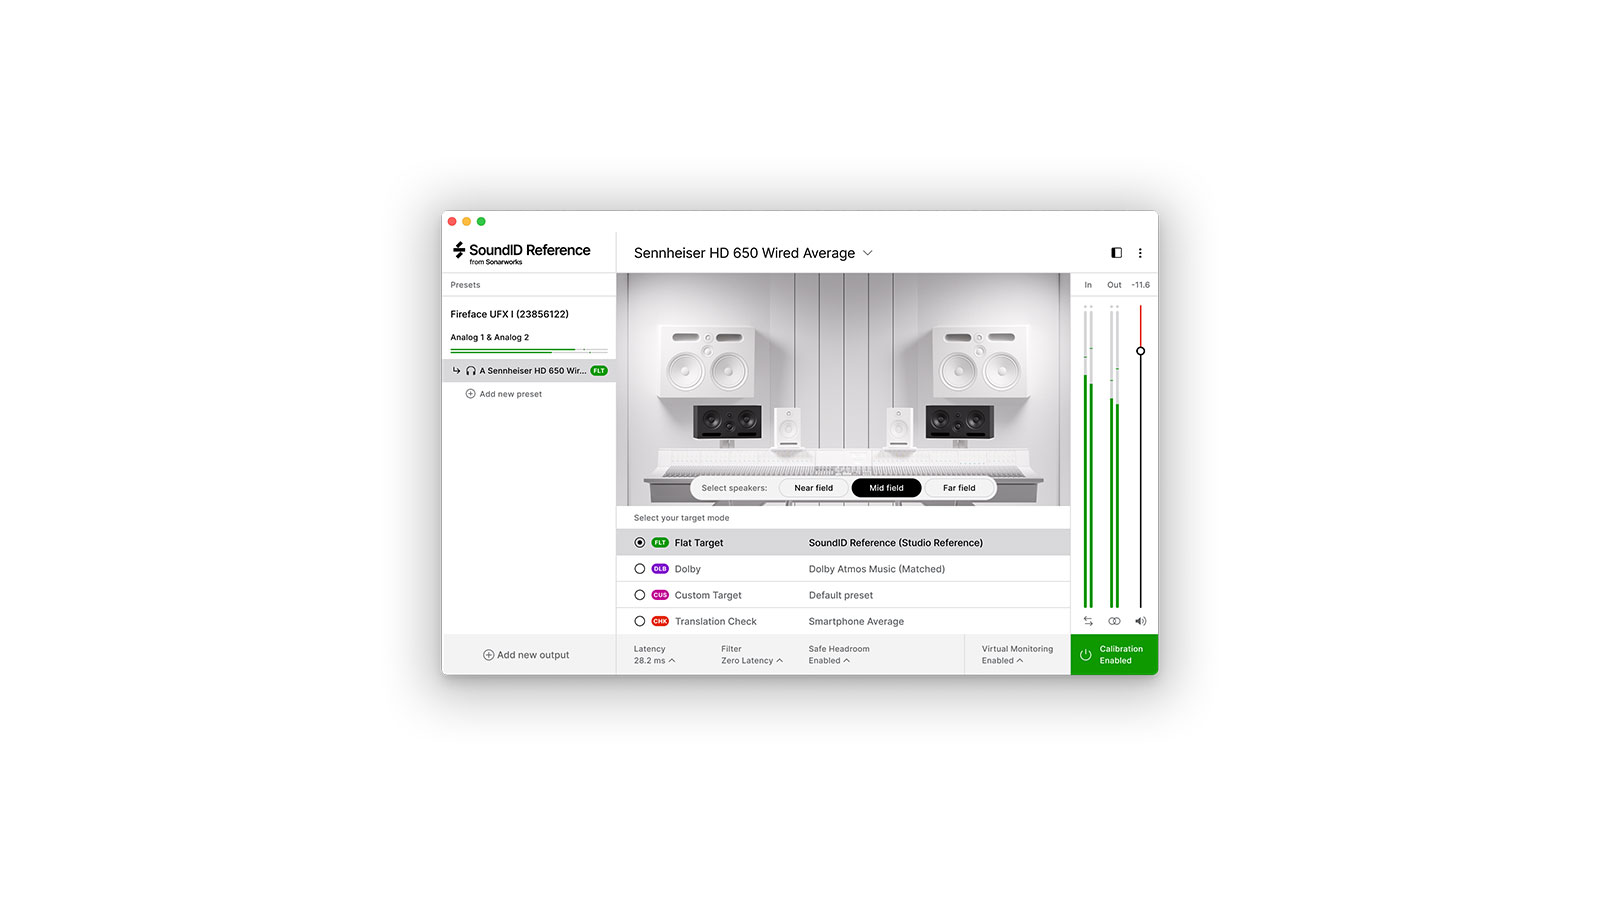
Task: Select the Translation Check radio button
Action: [x=640, y=621]
